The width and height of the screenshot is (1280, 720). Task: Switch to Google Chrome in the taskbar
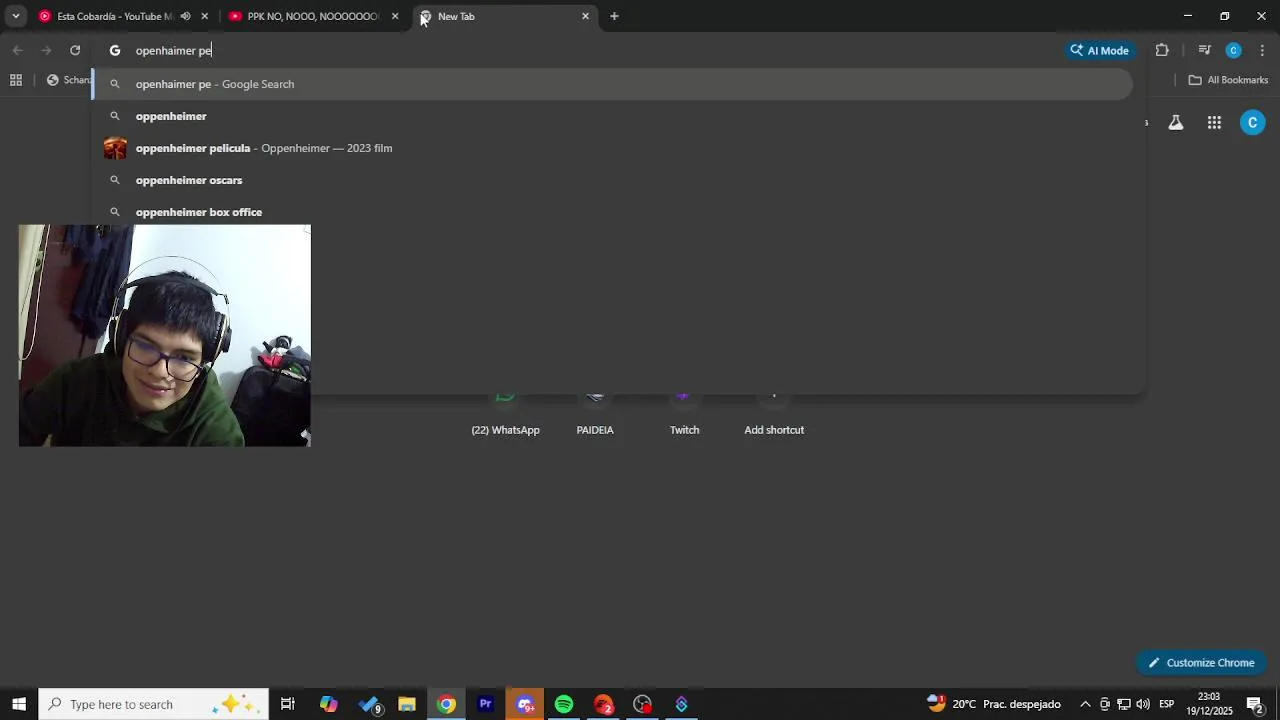pyautogui.click(x=446, y=704)
